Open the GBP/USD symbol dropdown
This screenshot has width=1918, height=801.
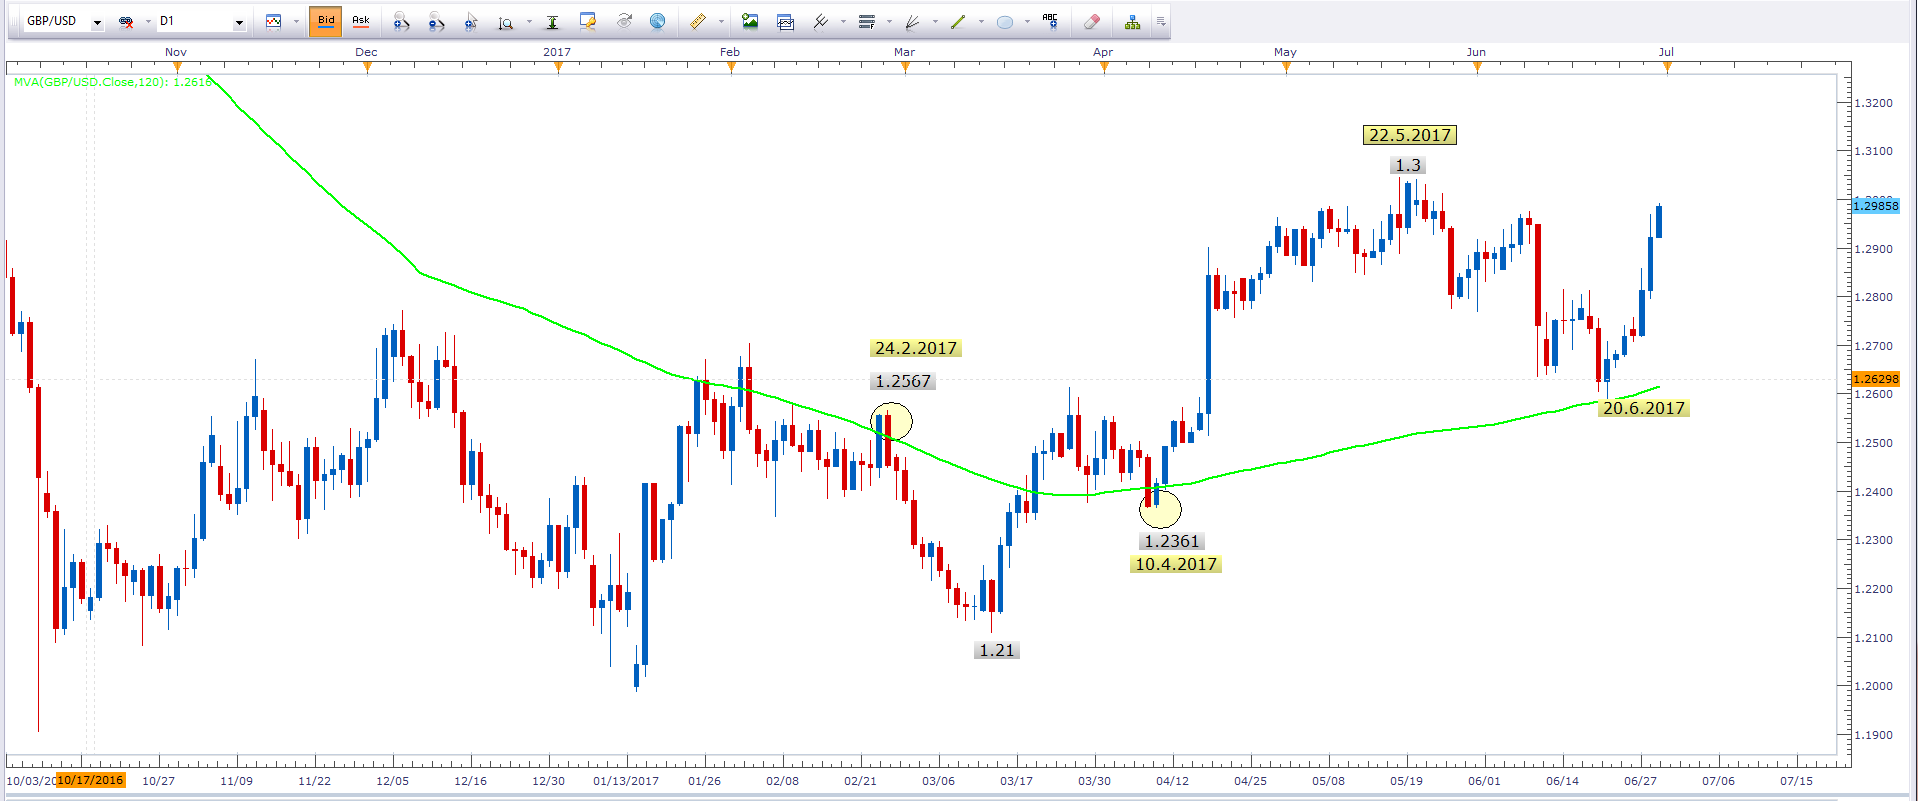tap(97, 22)
